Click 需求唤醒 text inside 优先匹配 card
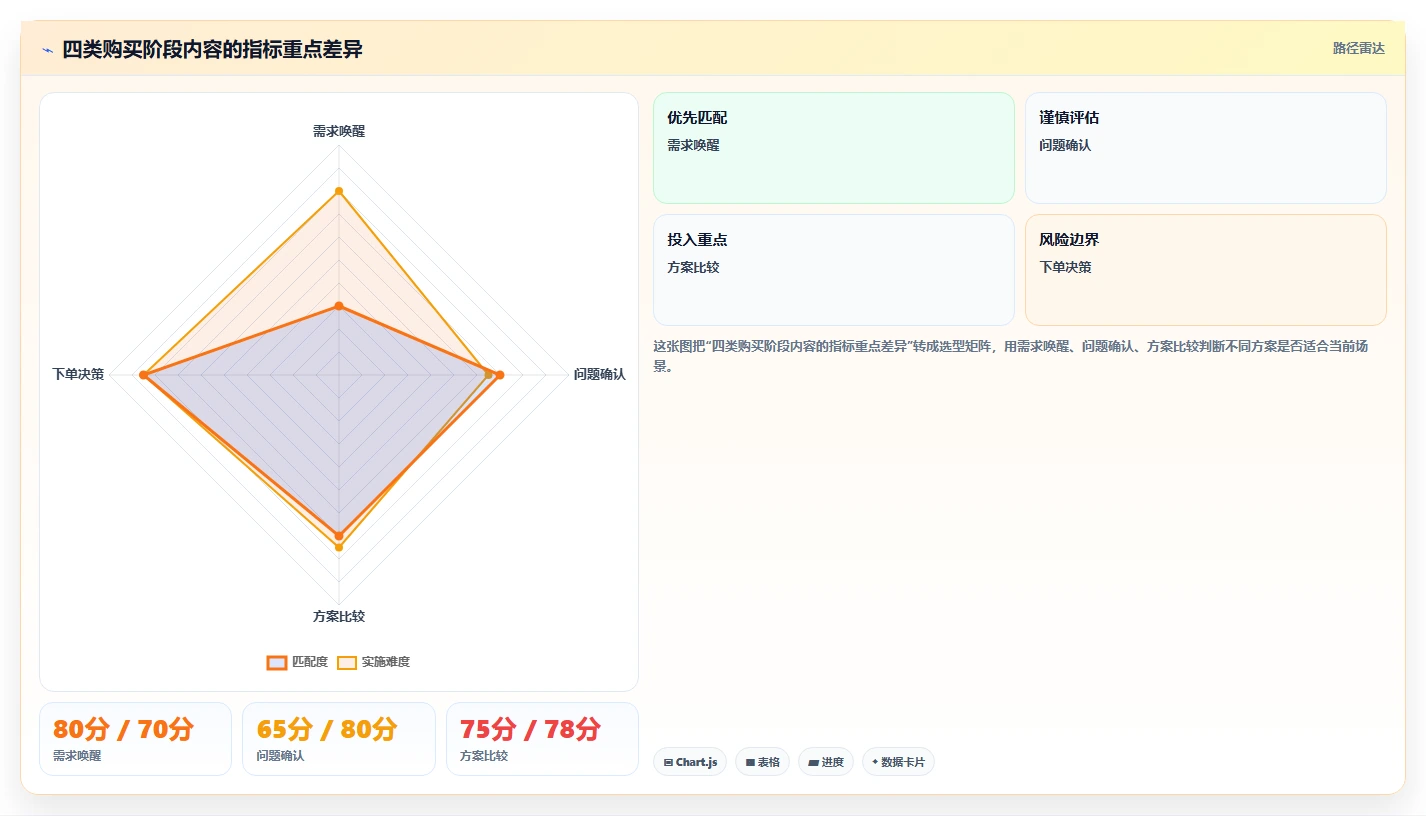1426x816 pixels. coord(693,145)
